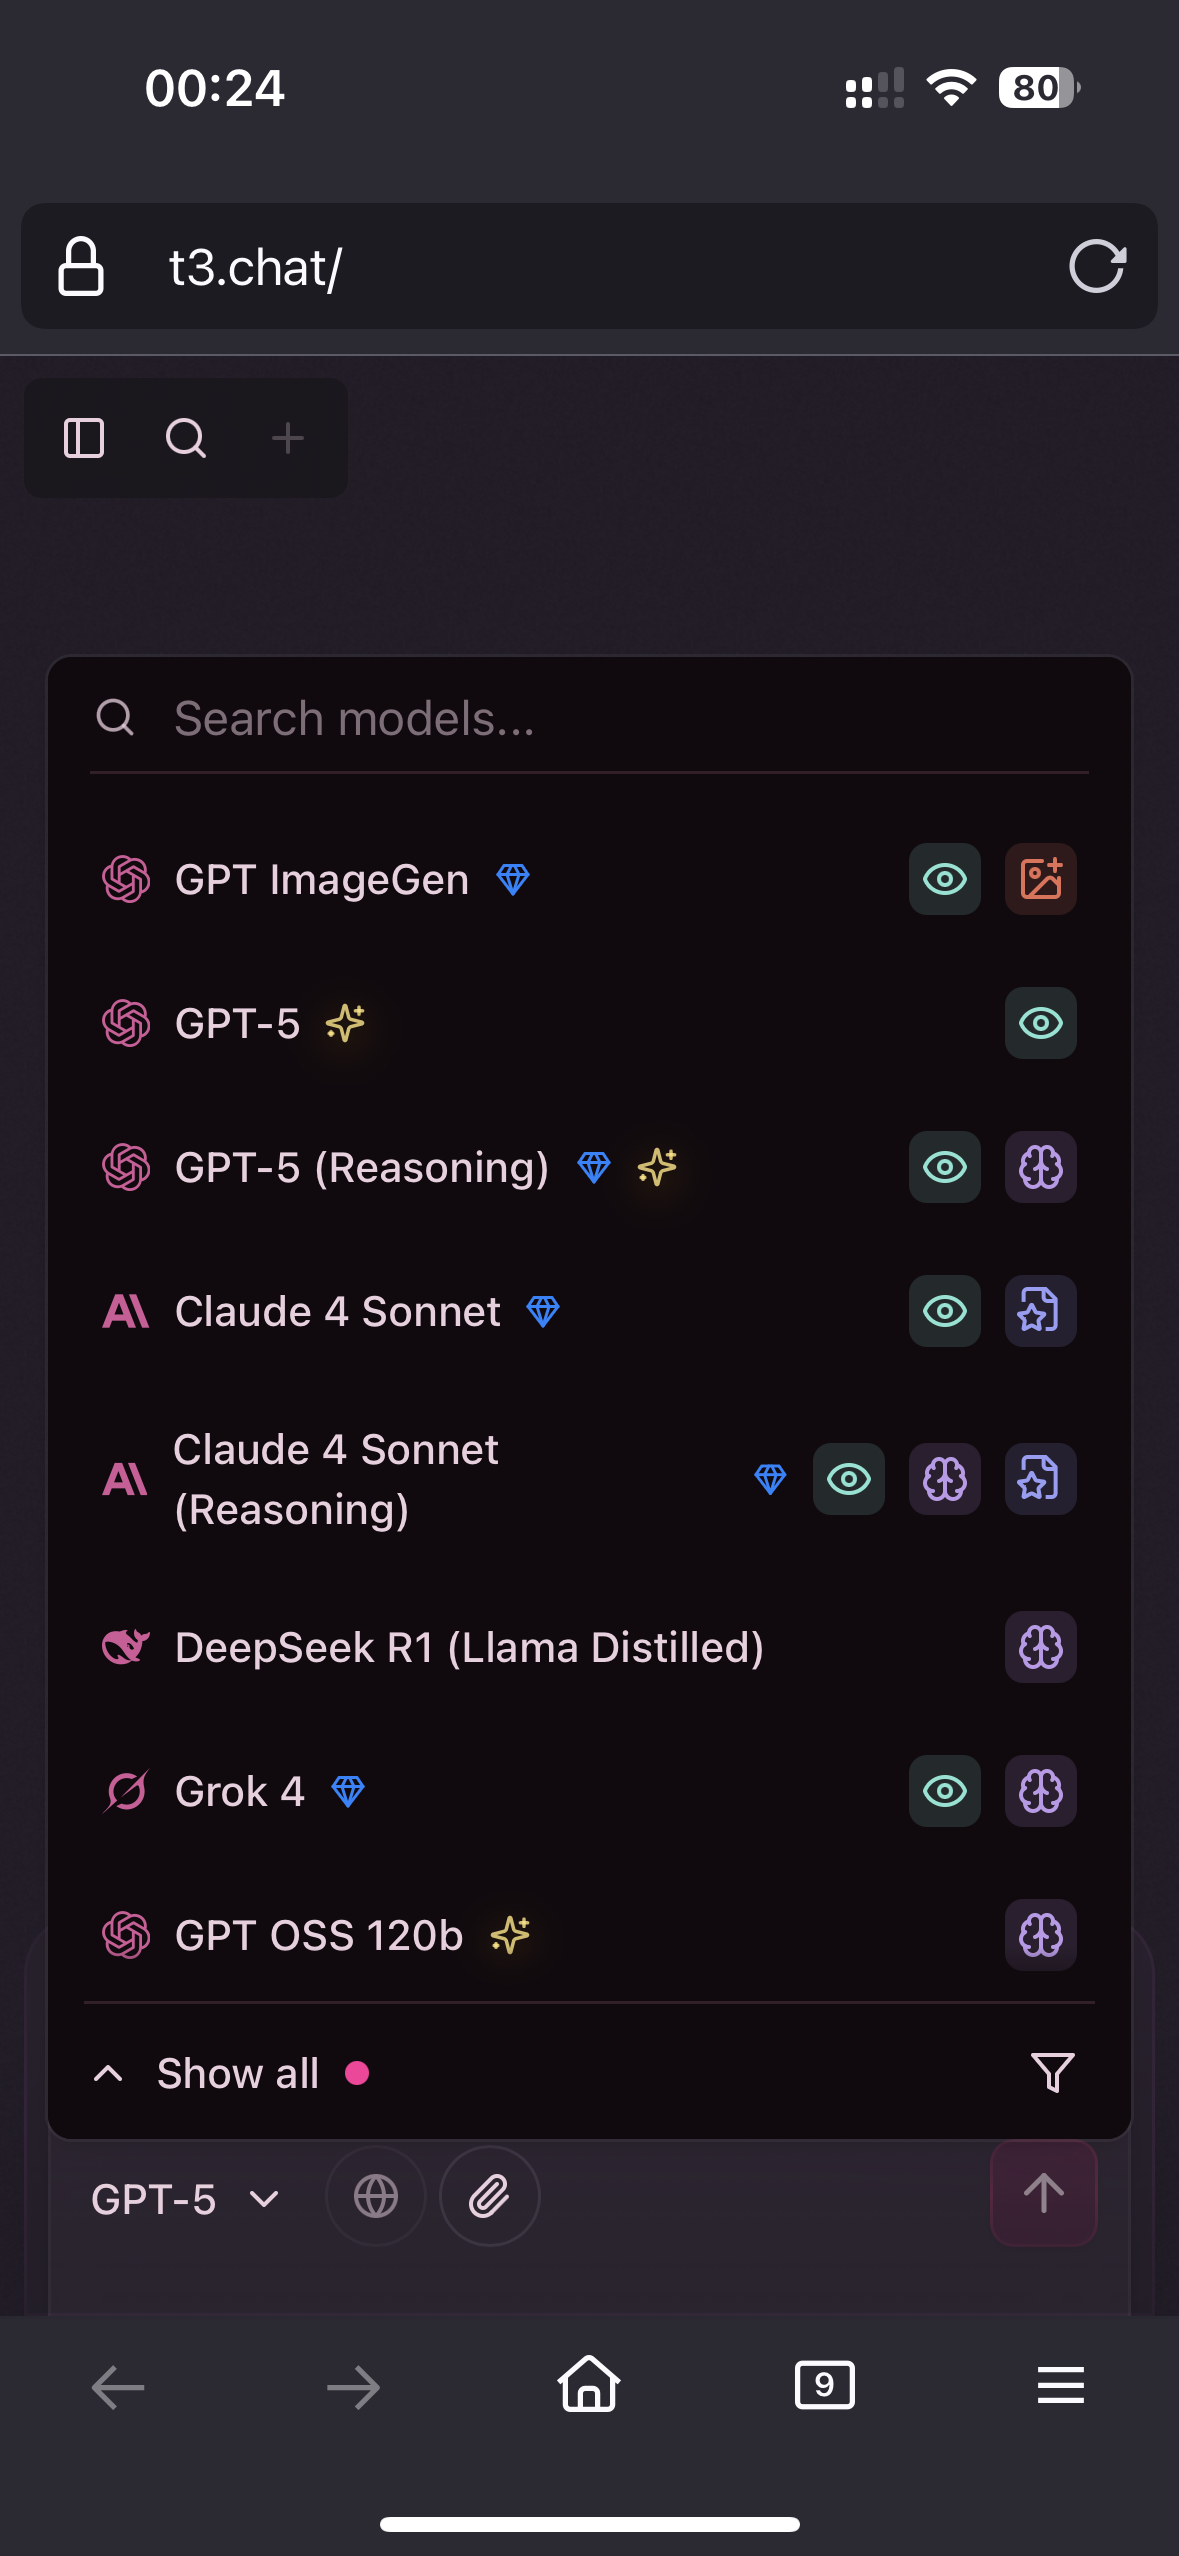Click the attach file paperclip icon
Image resolution: width=1179 pixels, height=2556 pixels.
[490, 2196]
